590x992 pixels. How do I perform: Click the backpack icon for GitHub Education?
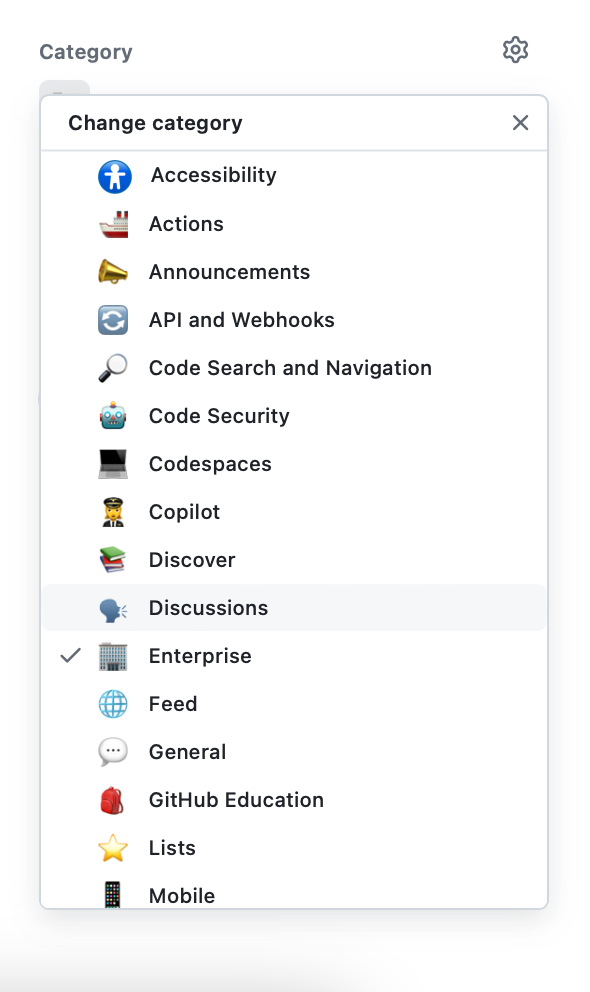[113, 799]
